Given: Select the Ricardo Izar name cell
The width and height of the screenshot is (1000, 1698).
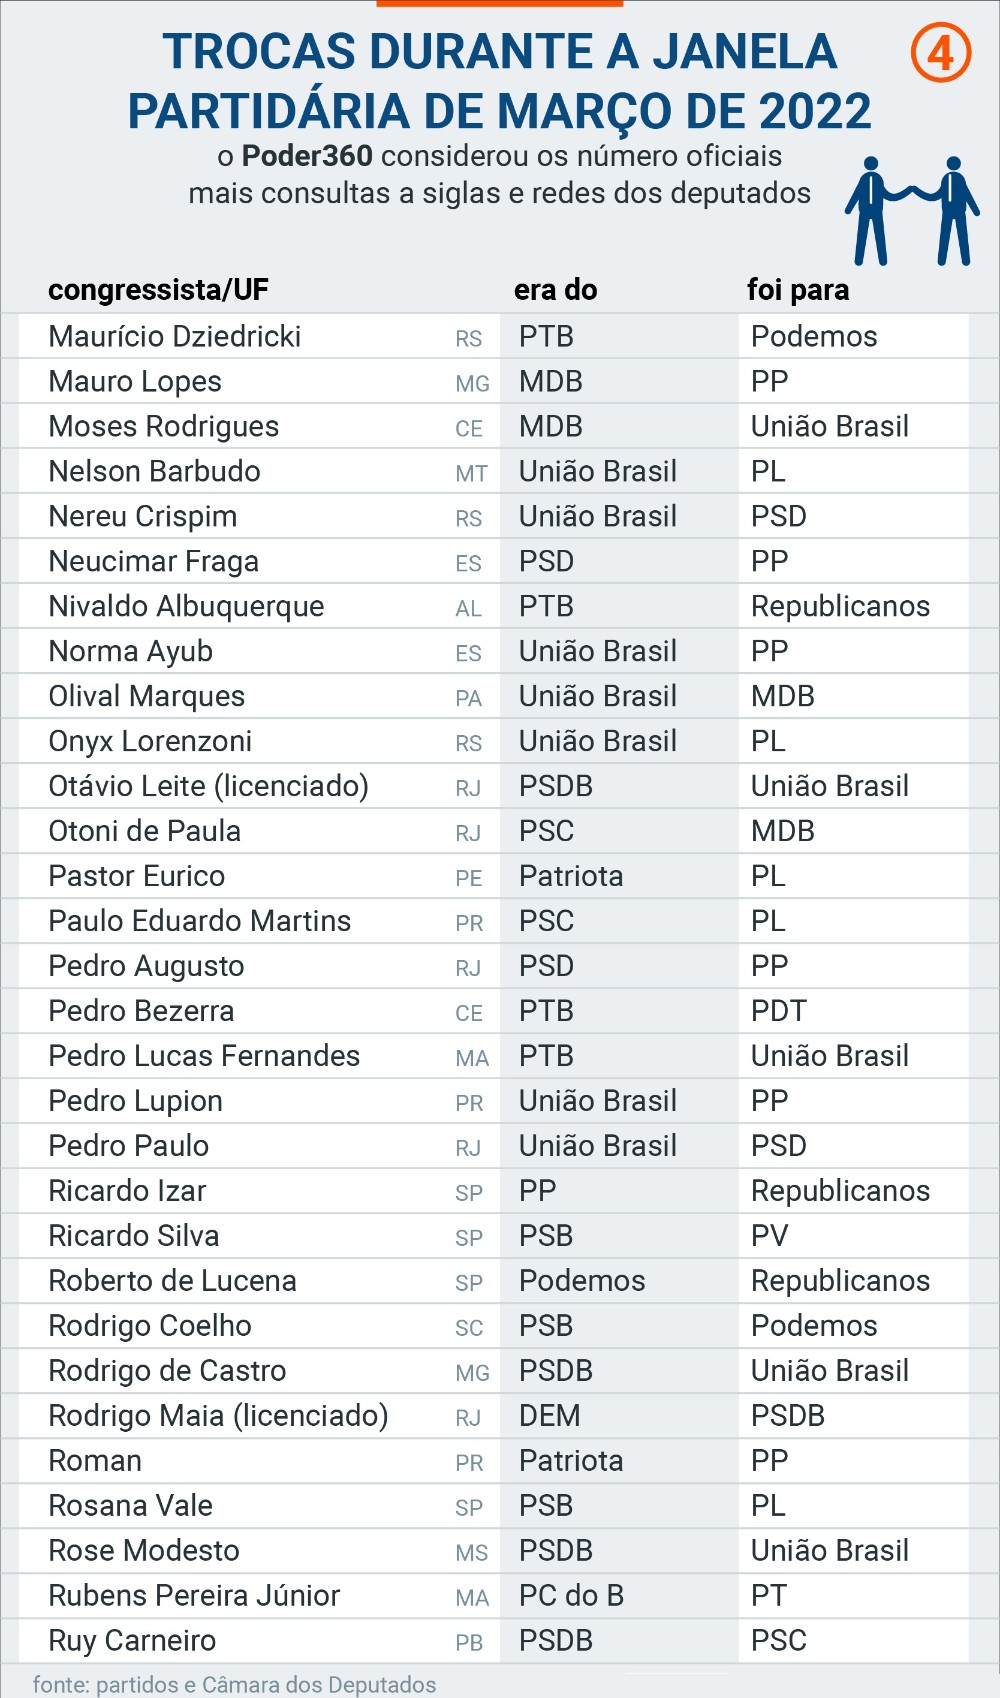Looking at the screenshot, I should pos(128,1191).
